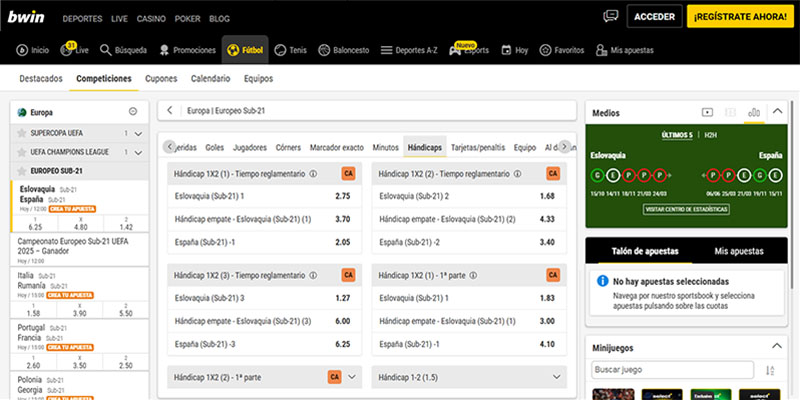Open Promociones section

click(x=187, y=50)
